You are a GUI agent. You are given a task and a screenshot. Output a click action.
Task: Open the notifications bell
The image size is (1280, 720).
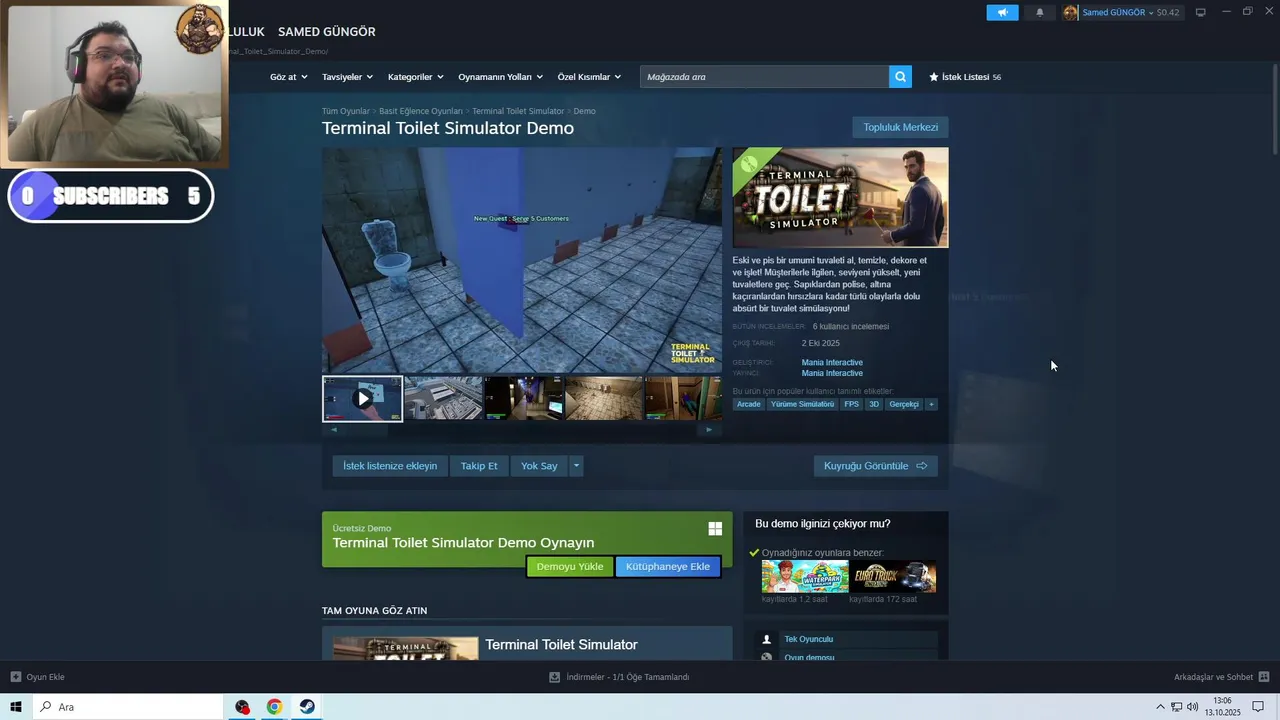[x=1039, y=12]
